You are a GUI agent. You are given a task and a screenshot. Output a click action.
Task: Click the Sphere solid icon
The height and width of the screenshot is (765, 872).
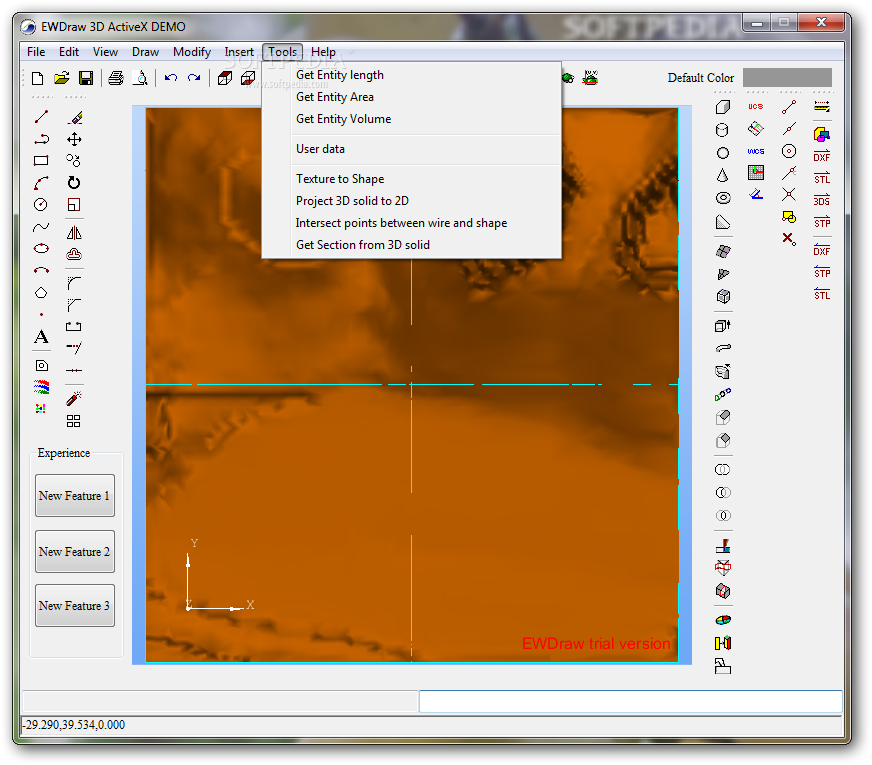(x=722, y=153)
